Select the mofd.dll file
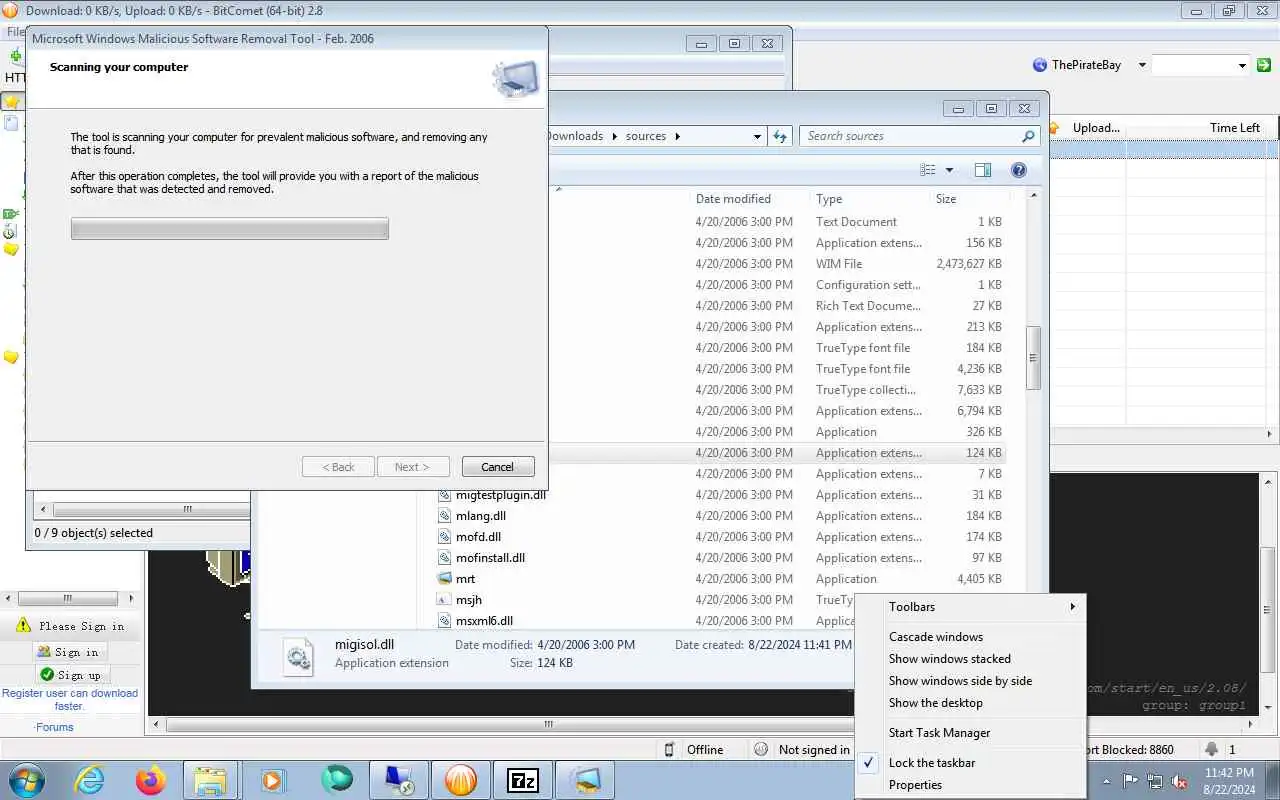Screen dimensions: 1280x800 coord(478,537)
